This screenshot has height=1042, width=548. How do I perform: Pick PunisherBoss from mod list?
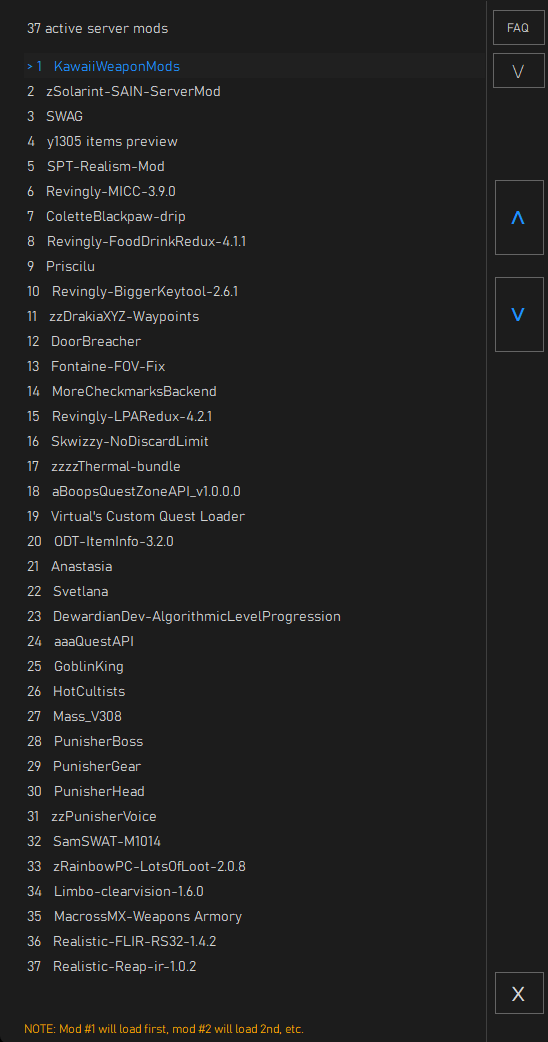coord(255,741)
